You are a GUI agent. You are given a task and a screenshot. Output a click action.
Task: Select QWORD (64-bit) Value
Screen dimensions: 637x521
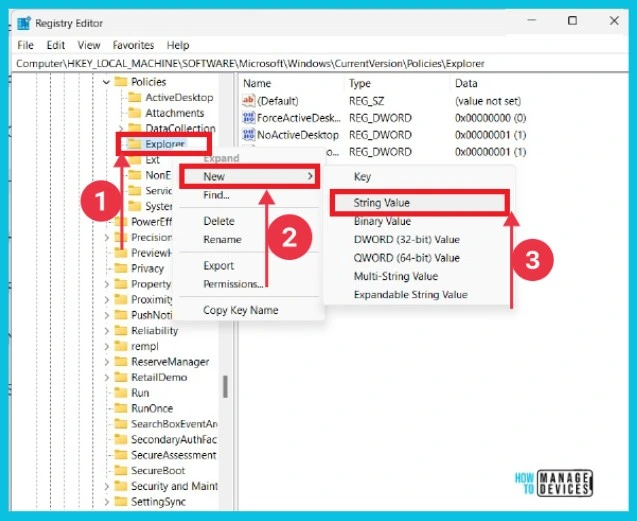click(407, 258)
